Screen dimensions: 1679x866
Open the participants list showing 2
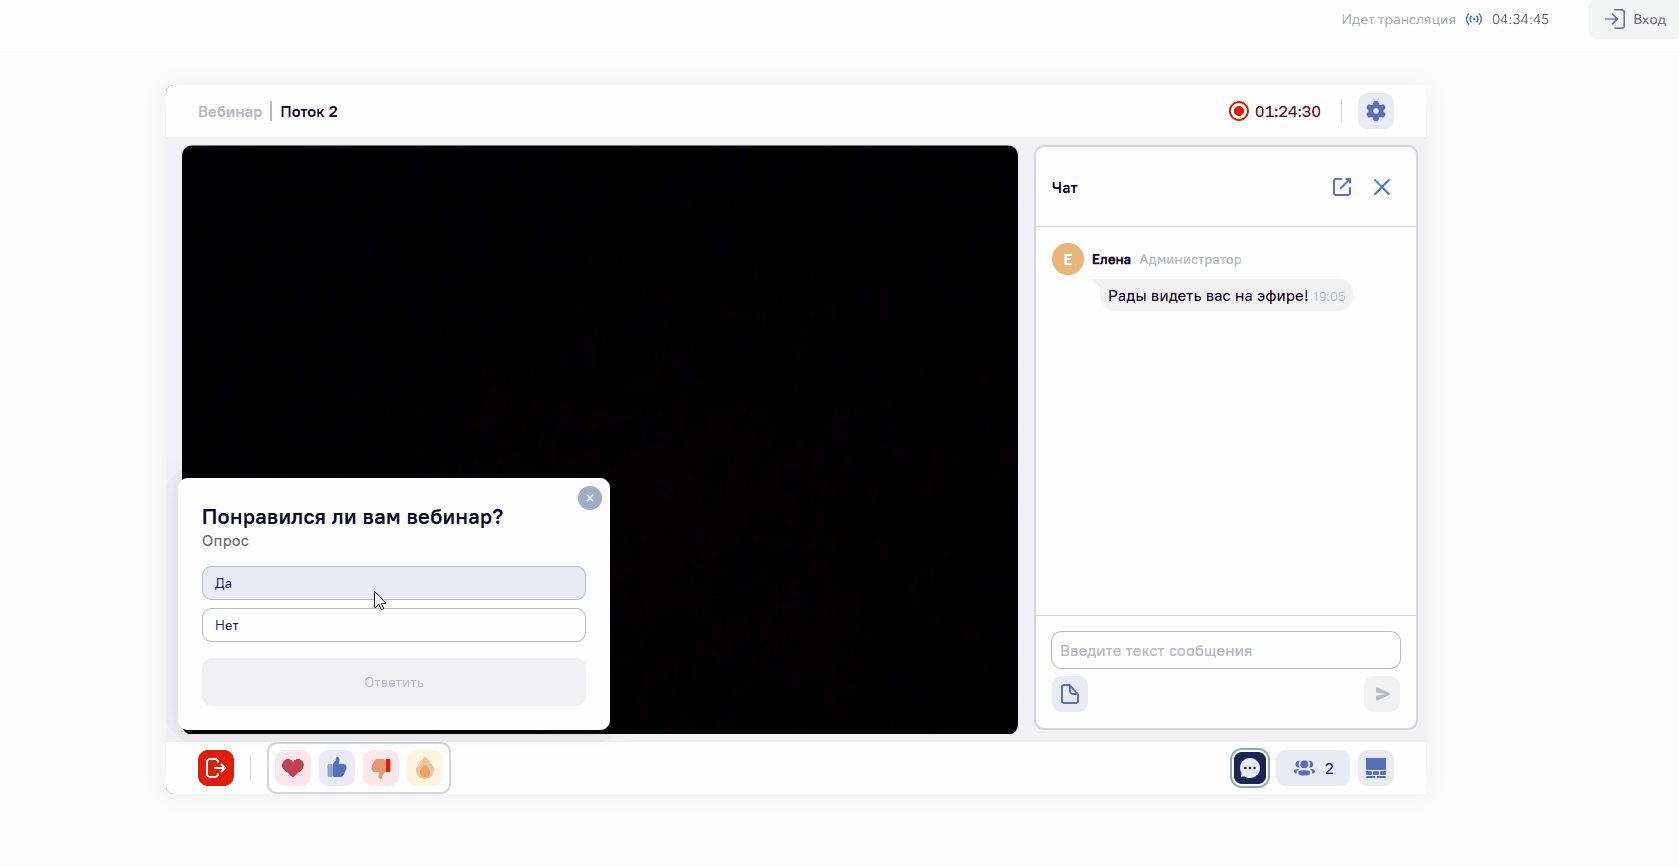click(x=1313, y=768)
